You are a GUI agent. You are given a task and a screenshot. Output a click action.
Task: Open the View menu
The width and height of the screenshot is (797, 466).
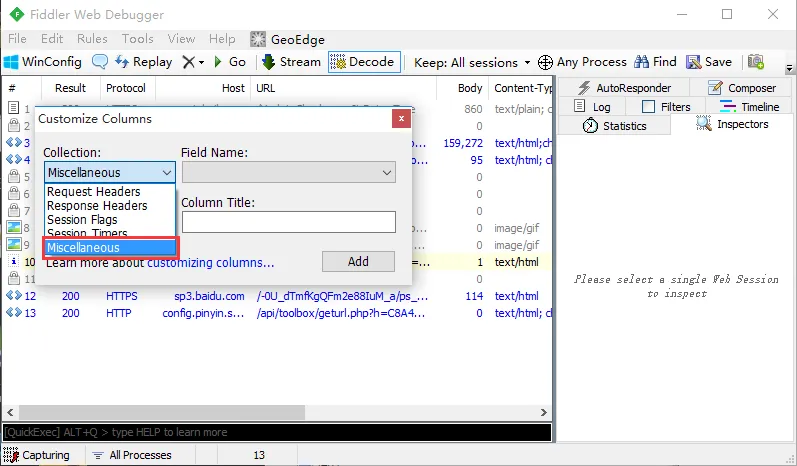coord(181,39)
